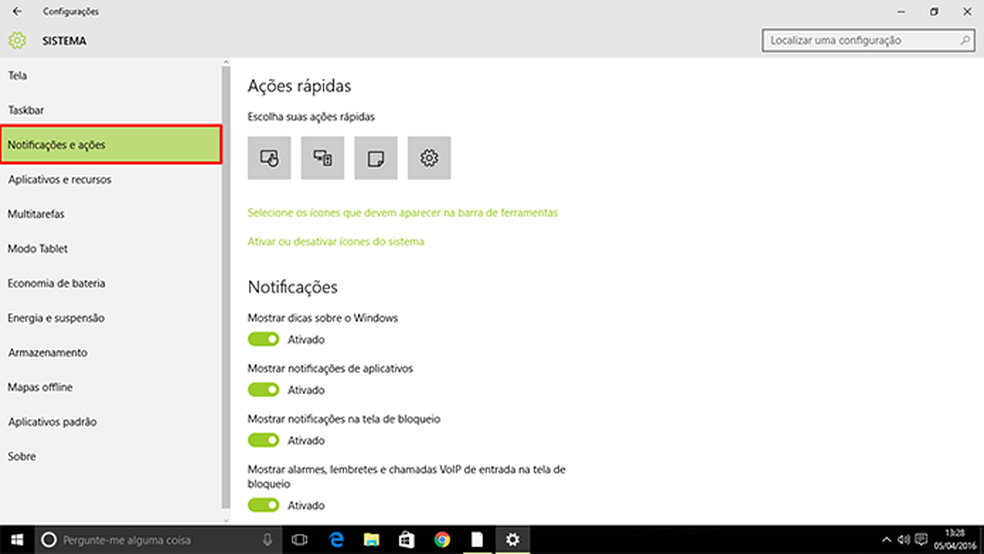
Task: Toggle Mostrar dicas sobre o Windows
Action: [x=264, y=339]
